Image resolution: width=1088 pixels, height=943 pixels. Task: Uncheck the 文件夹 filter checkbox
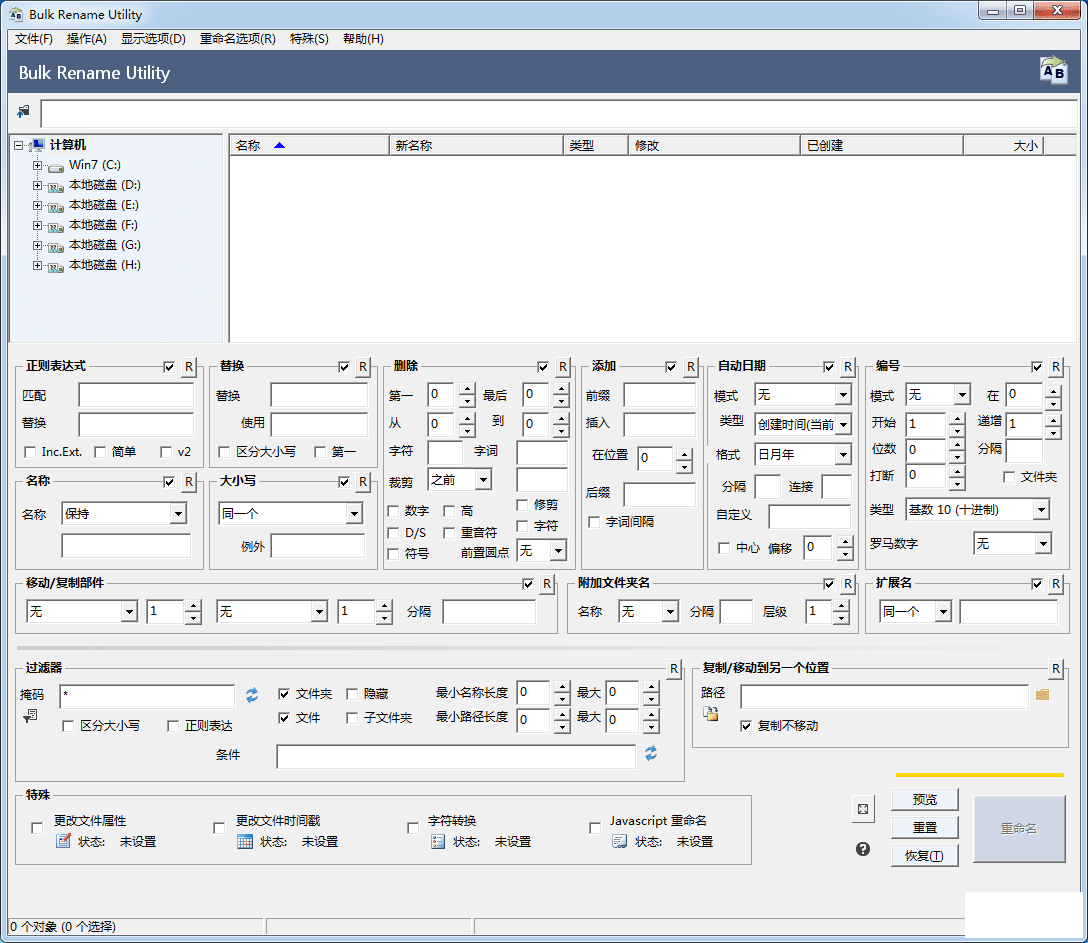tap(284, 693)
